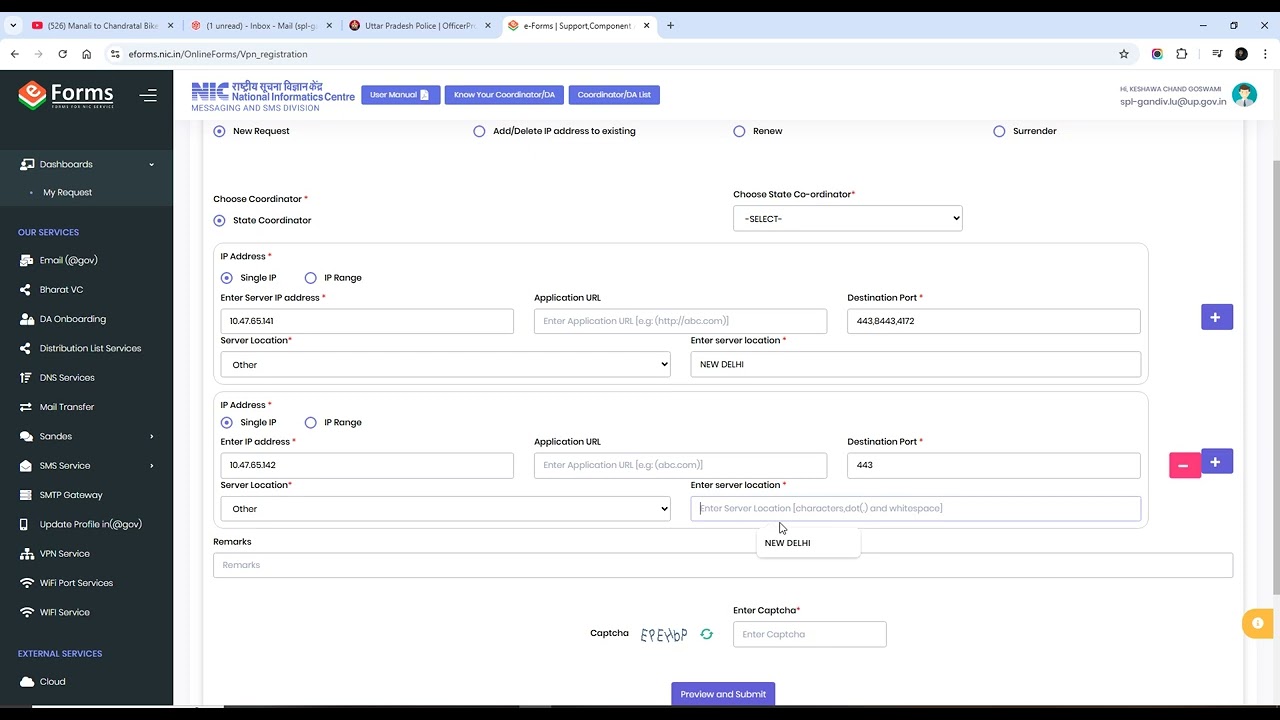
Task: Expand the SMS Service submenu arrow
Action: pos(152,466)
